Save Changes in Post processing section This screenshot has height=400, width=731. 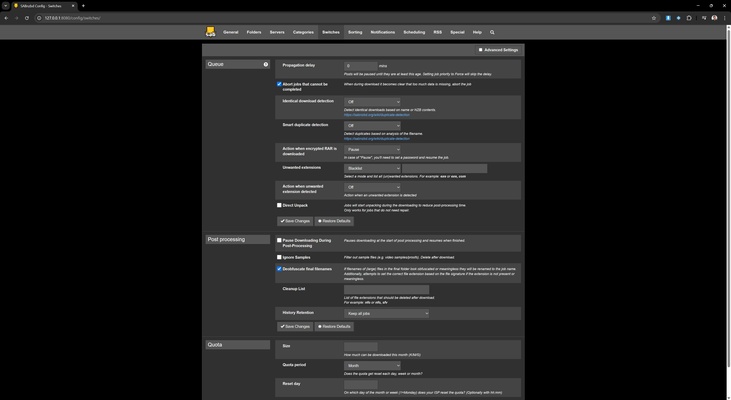tap(295, 326)
